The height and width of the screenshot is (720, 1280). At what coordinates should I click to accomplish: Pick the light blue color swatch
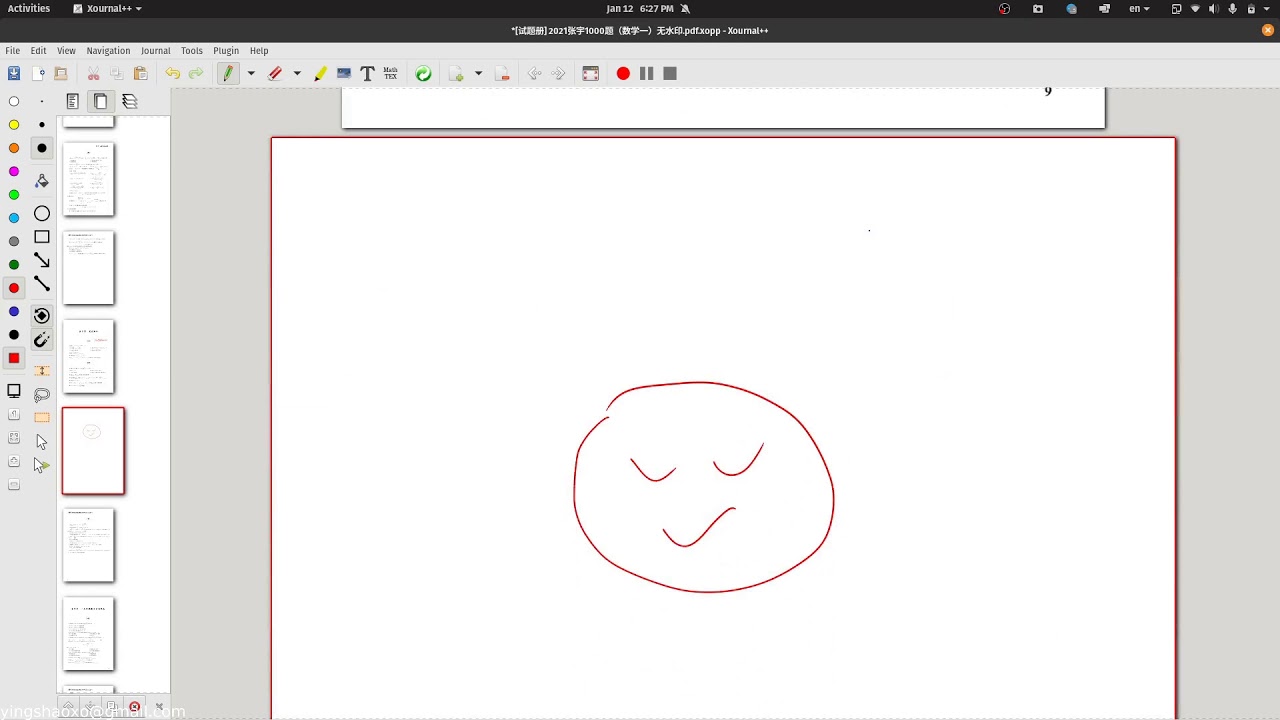(x=14, y=218)
